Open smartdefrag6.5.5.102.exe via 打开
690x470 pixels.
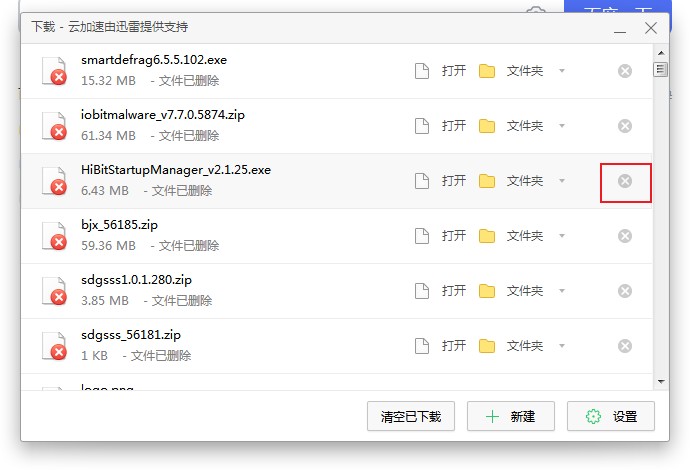click(x=440, y=71)
